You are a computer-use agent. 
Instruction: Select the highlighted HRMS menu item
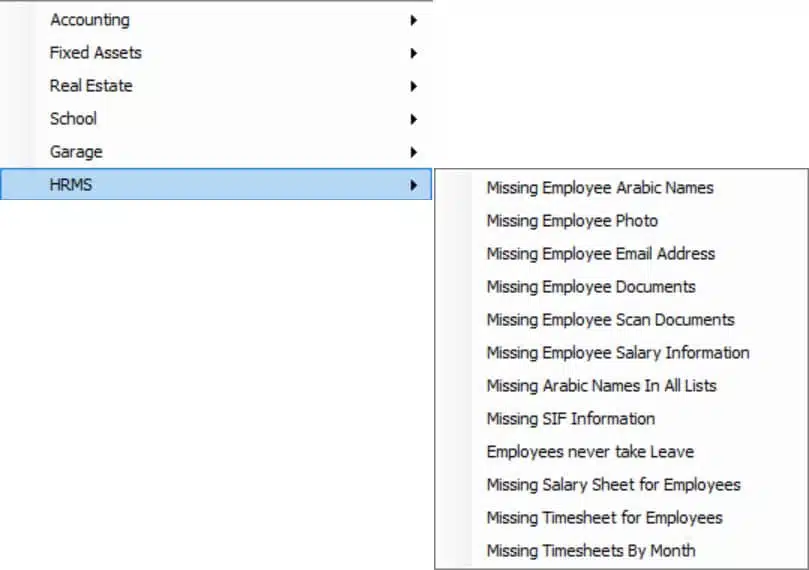[216, 184]
